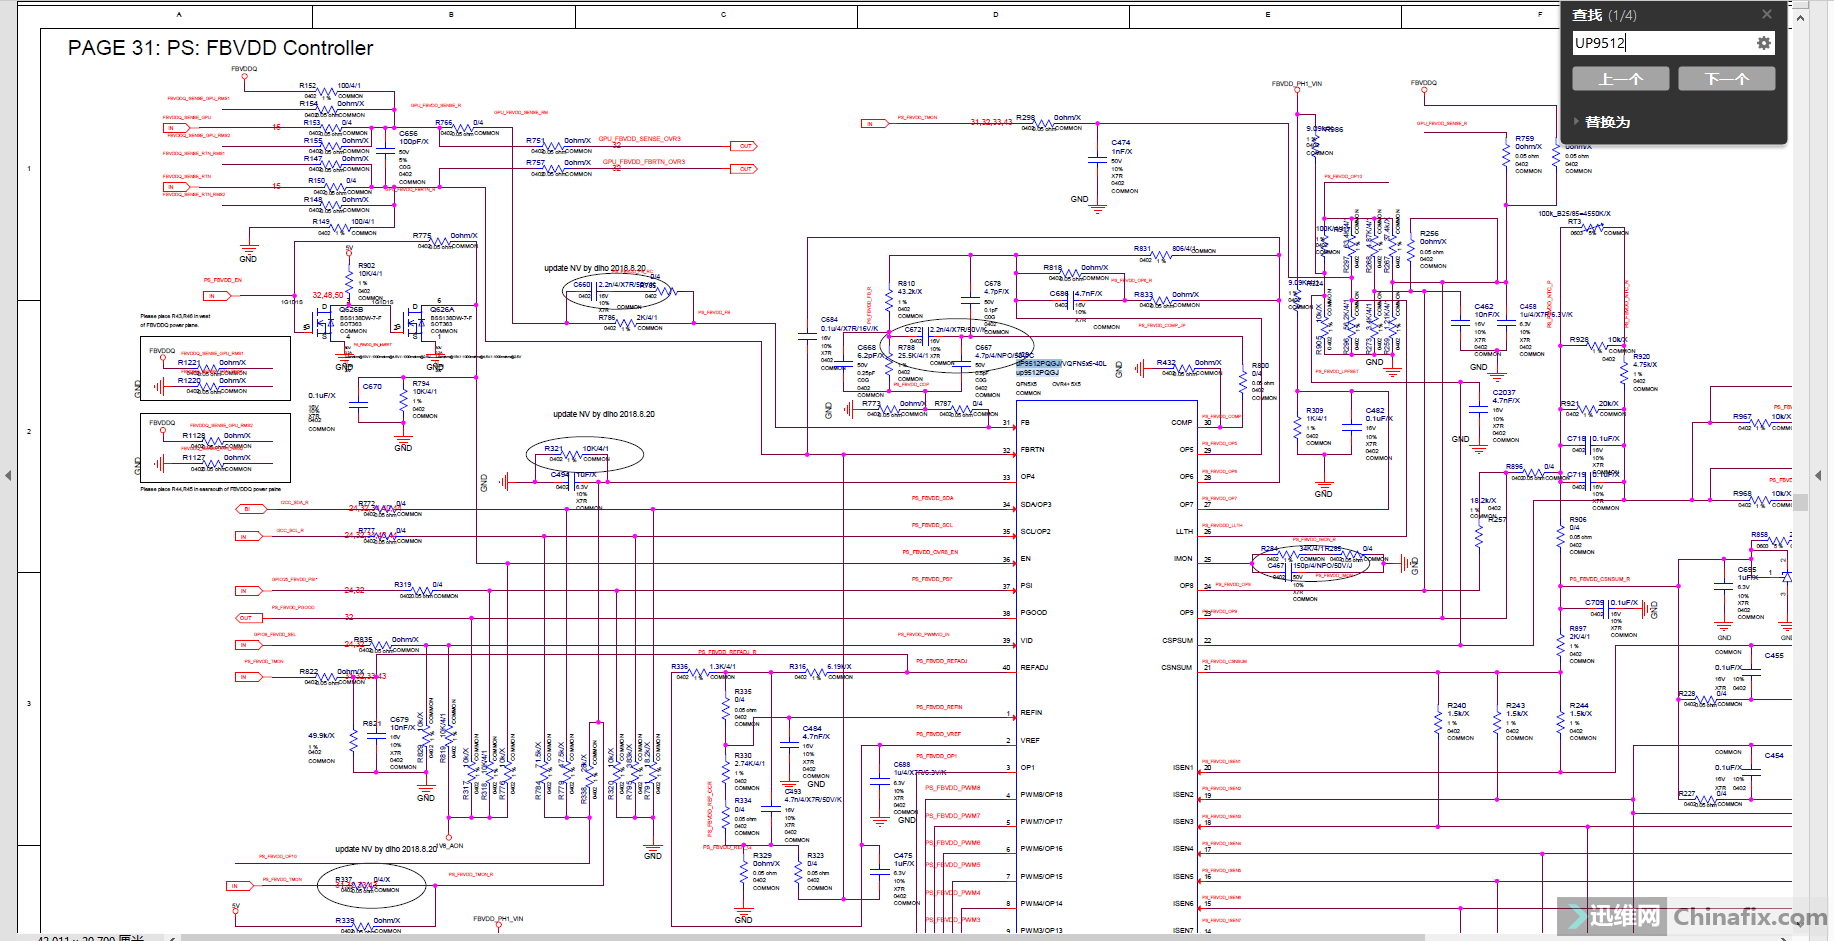
Task: Click the R902 resistor label
Action: click(366, 266)
